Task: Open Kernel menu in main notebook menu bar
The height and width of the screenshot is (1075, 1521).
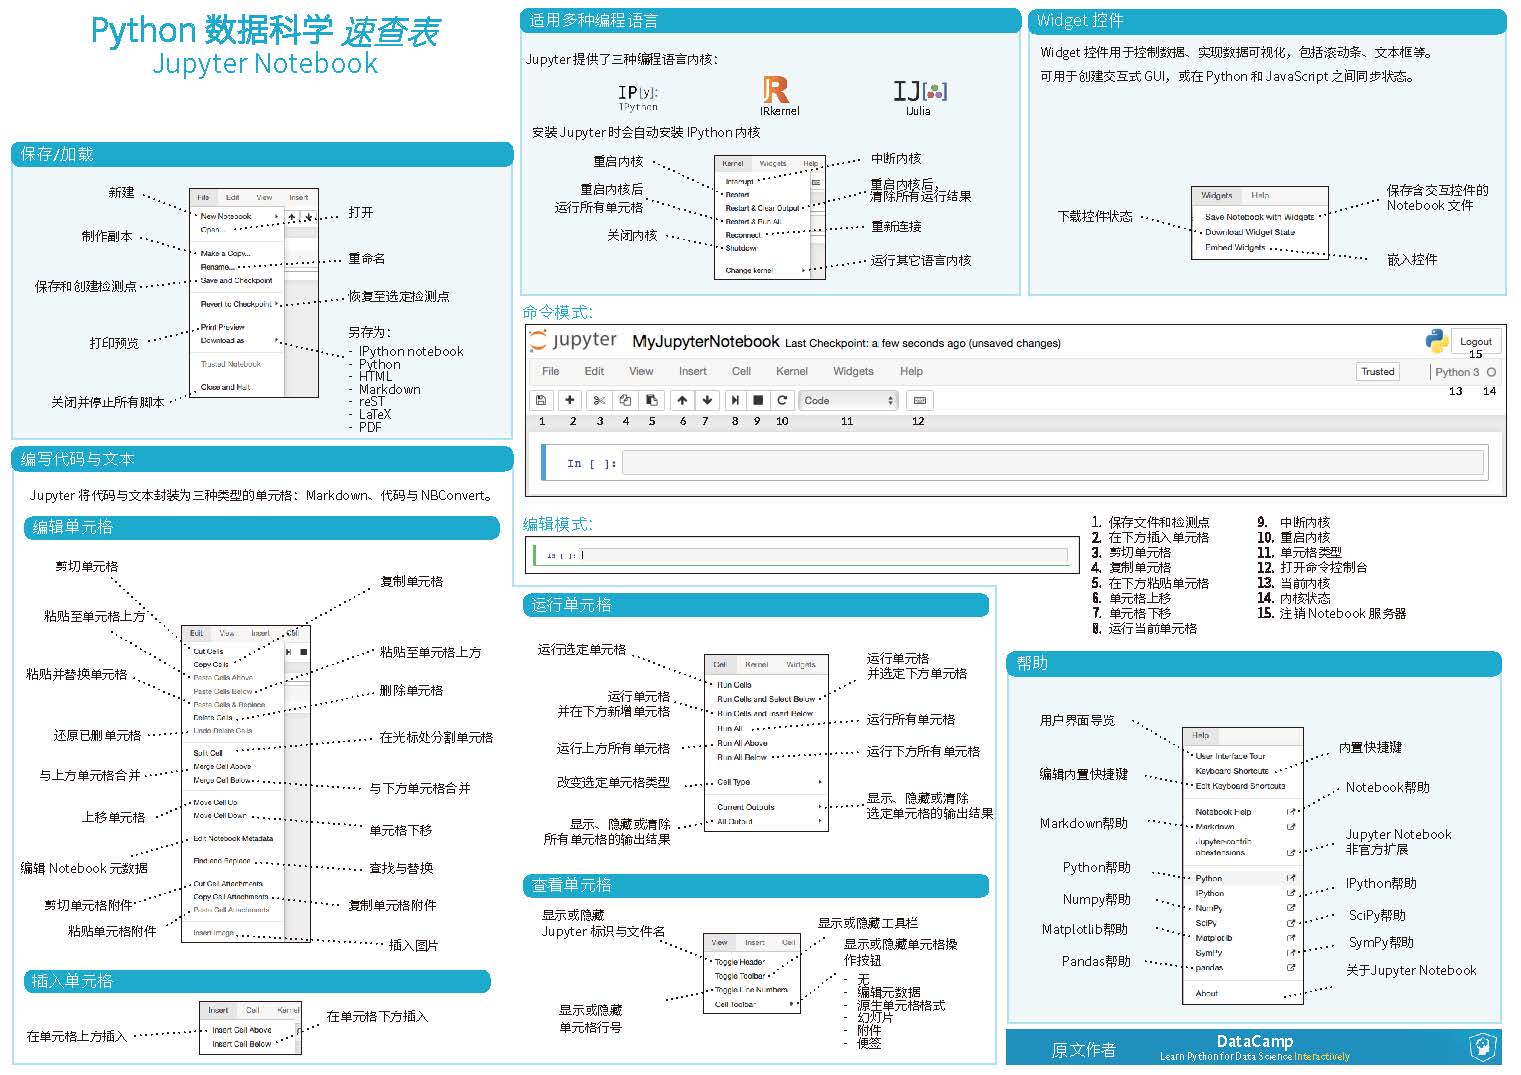Action: tap(792, 371)
